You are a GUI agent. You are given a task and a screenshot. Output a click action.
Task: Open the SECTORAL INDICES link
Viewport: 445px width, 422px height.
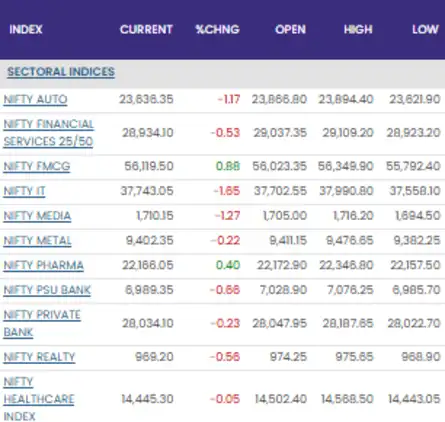pyautogui.click(x=61, y=72)
